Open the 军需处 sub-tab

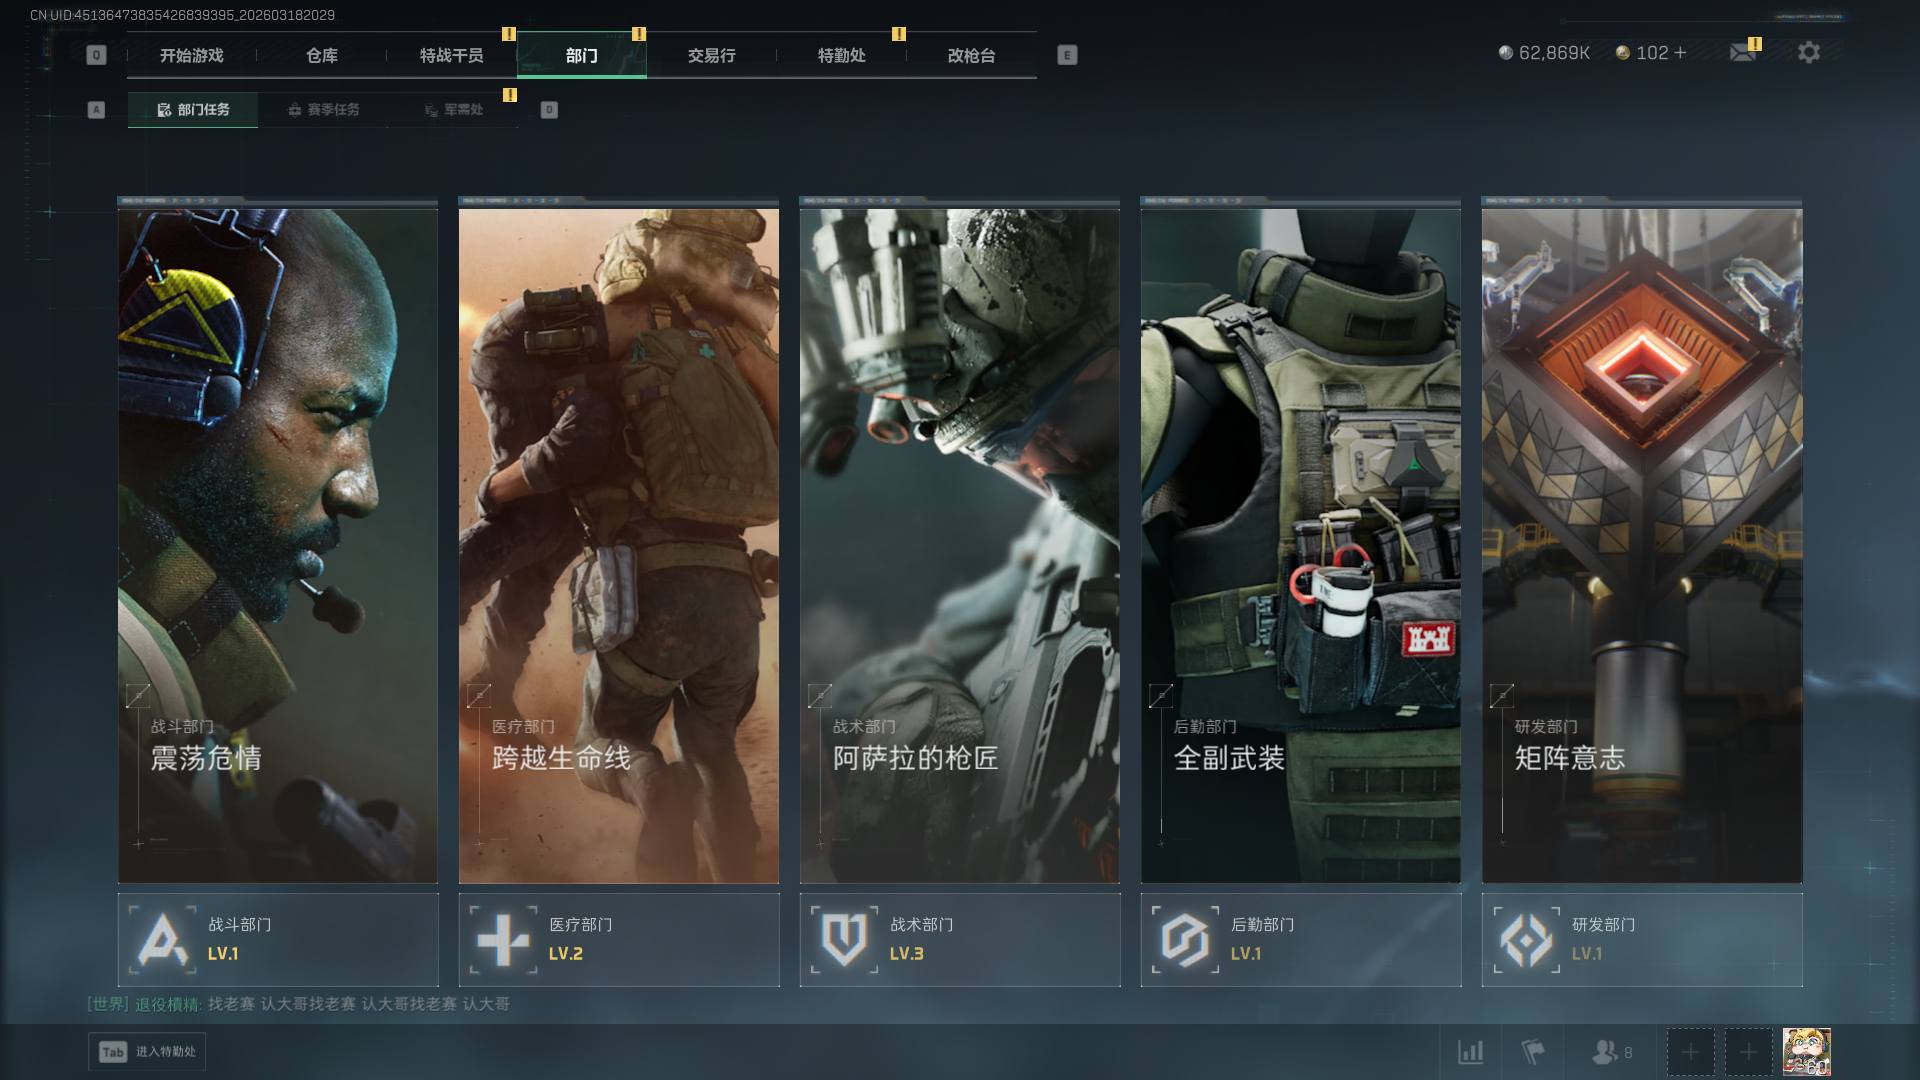point(453,110)
